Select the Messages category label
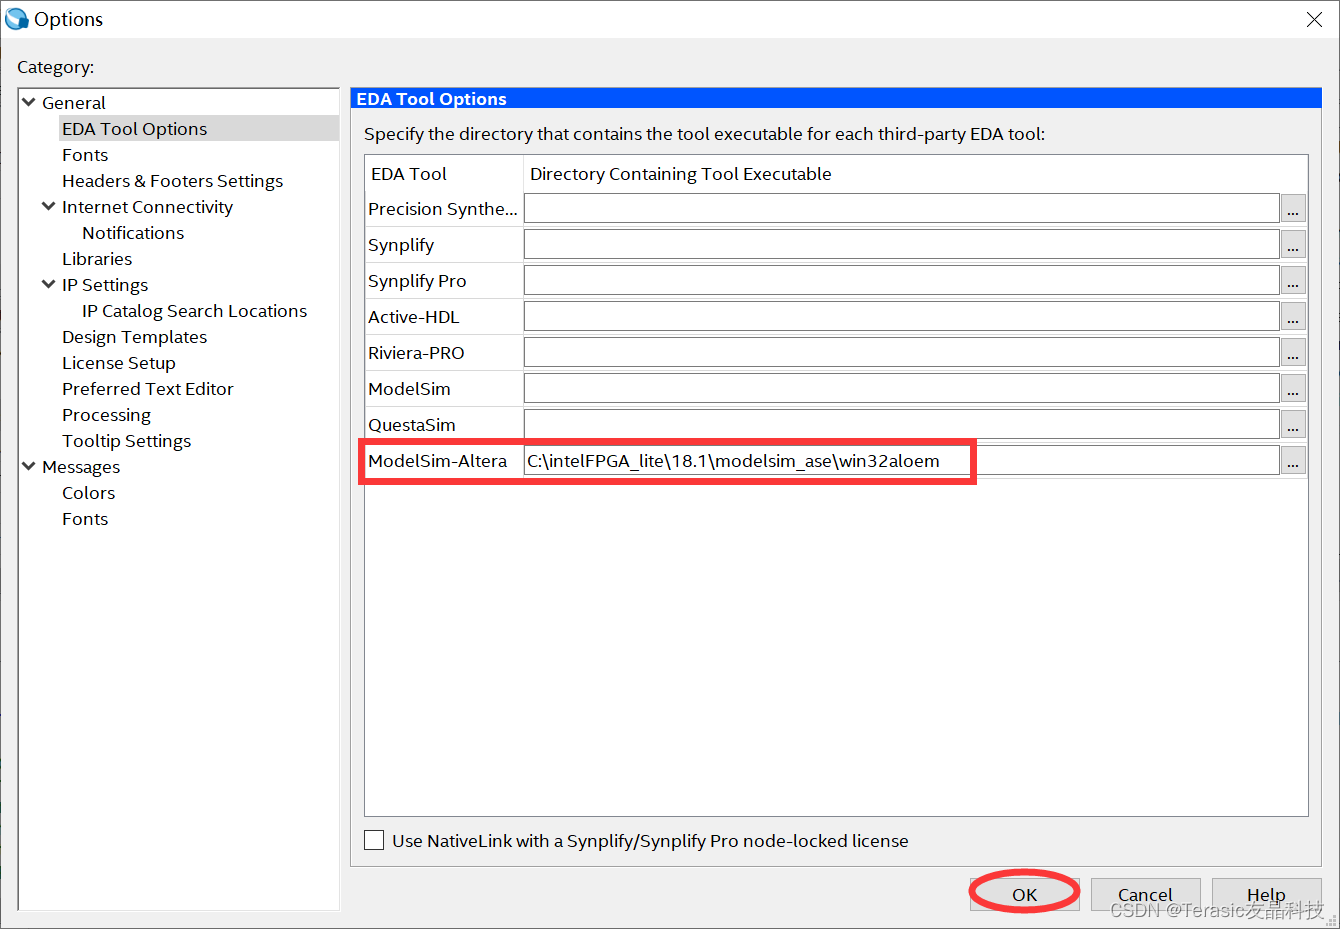Screen dimensions: 1340x929 point(81,466)
